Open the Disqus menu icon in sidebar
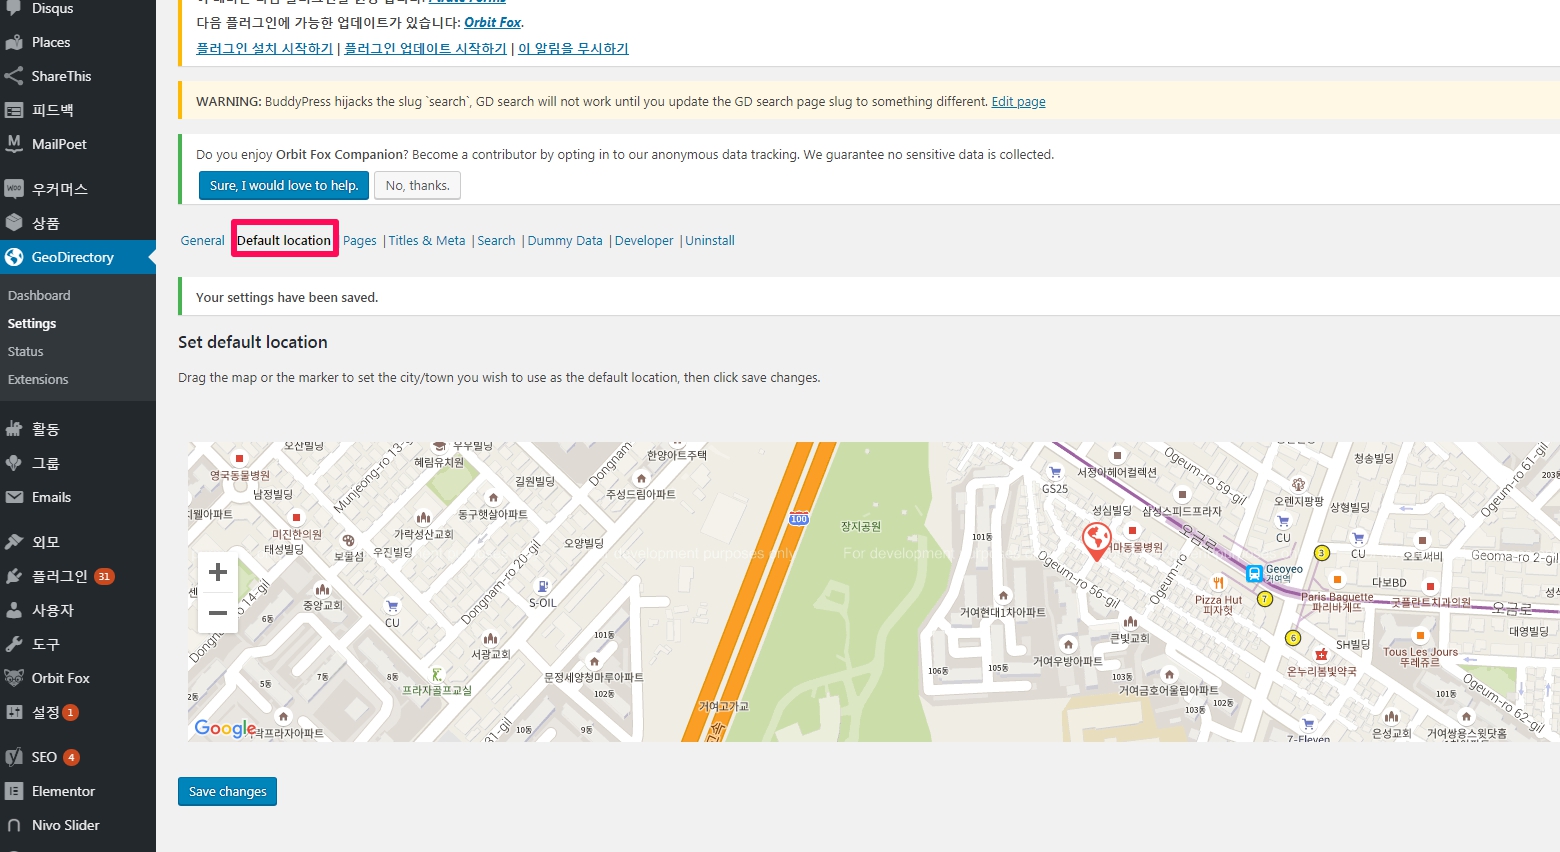This screenshot has width=1560, height=852. click(x=14, y=8)
